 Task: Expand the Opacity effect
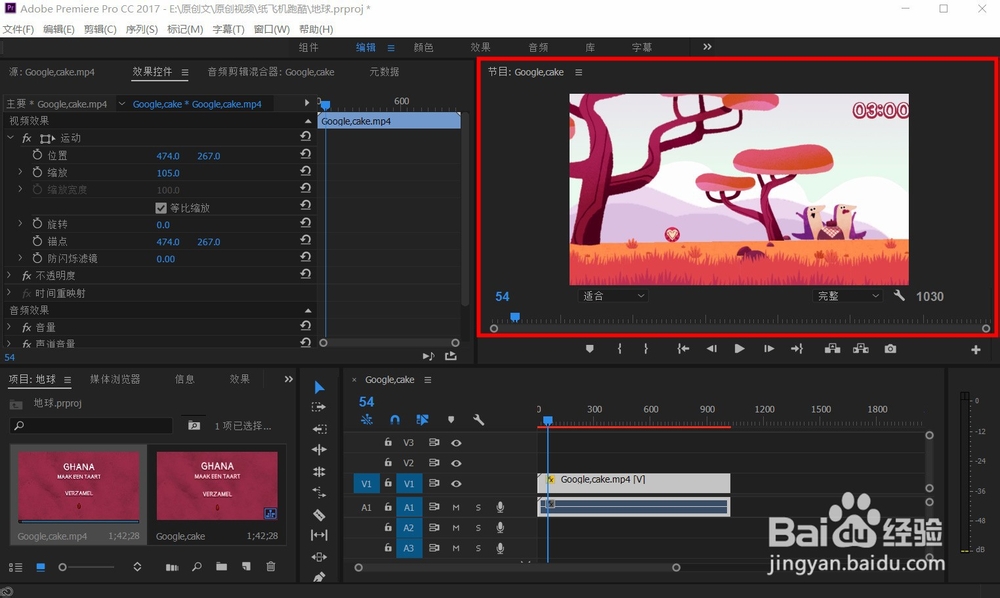click(x=9, y=275)
